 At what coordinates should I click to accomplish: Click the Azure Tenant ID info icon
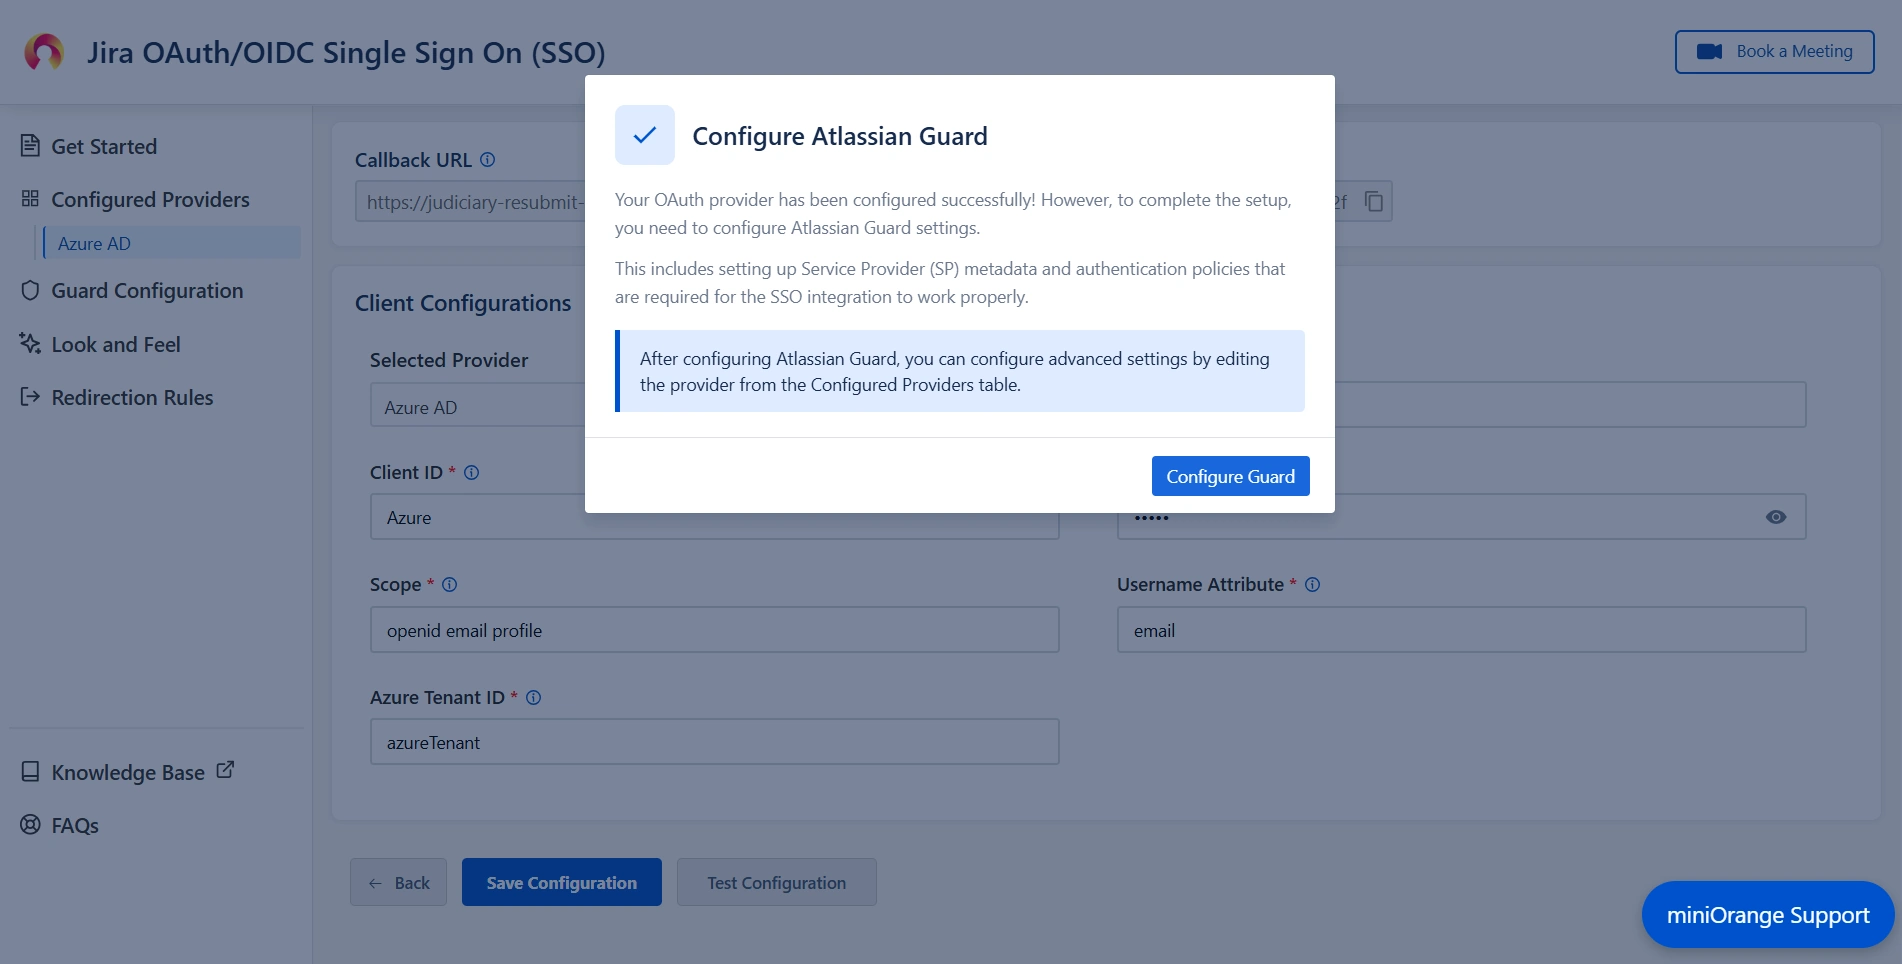(533, 698)
